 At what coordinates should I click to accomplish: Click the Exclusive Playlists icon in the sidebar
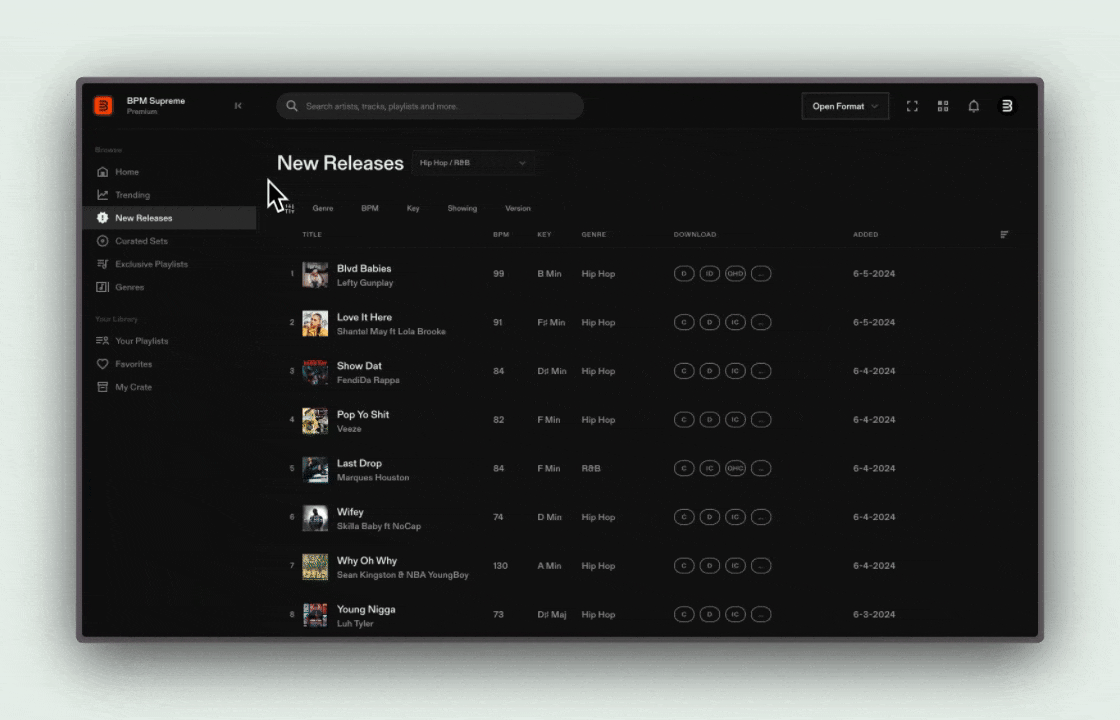[x=102, y=264]
